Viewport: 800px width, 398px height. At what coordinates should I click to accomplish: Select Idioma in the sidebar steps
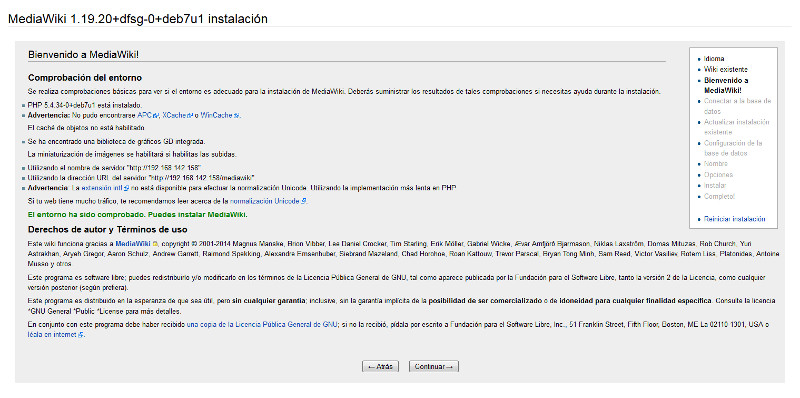(714, 59)
